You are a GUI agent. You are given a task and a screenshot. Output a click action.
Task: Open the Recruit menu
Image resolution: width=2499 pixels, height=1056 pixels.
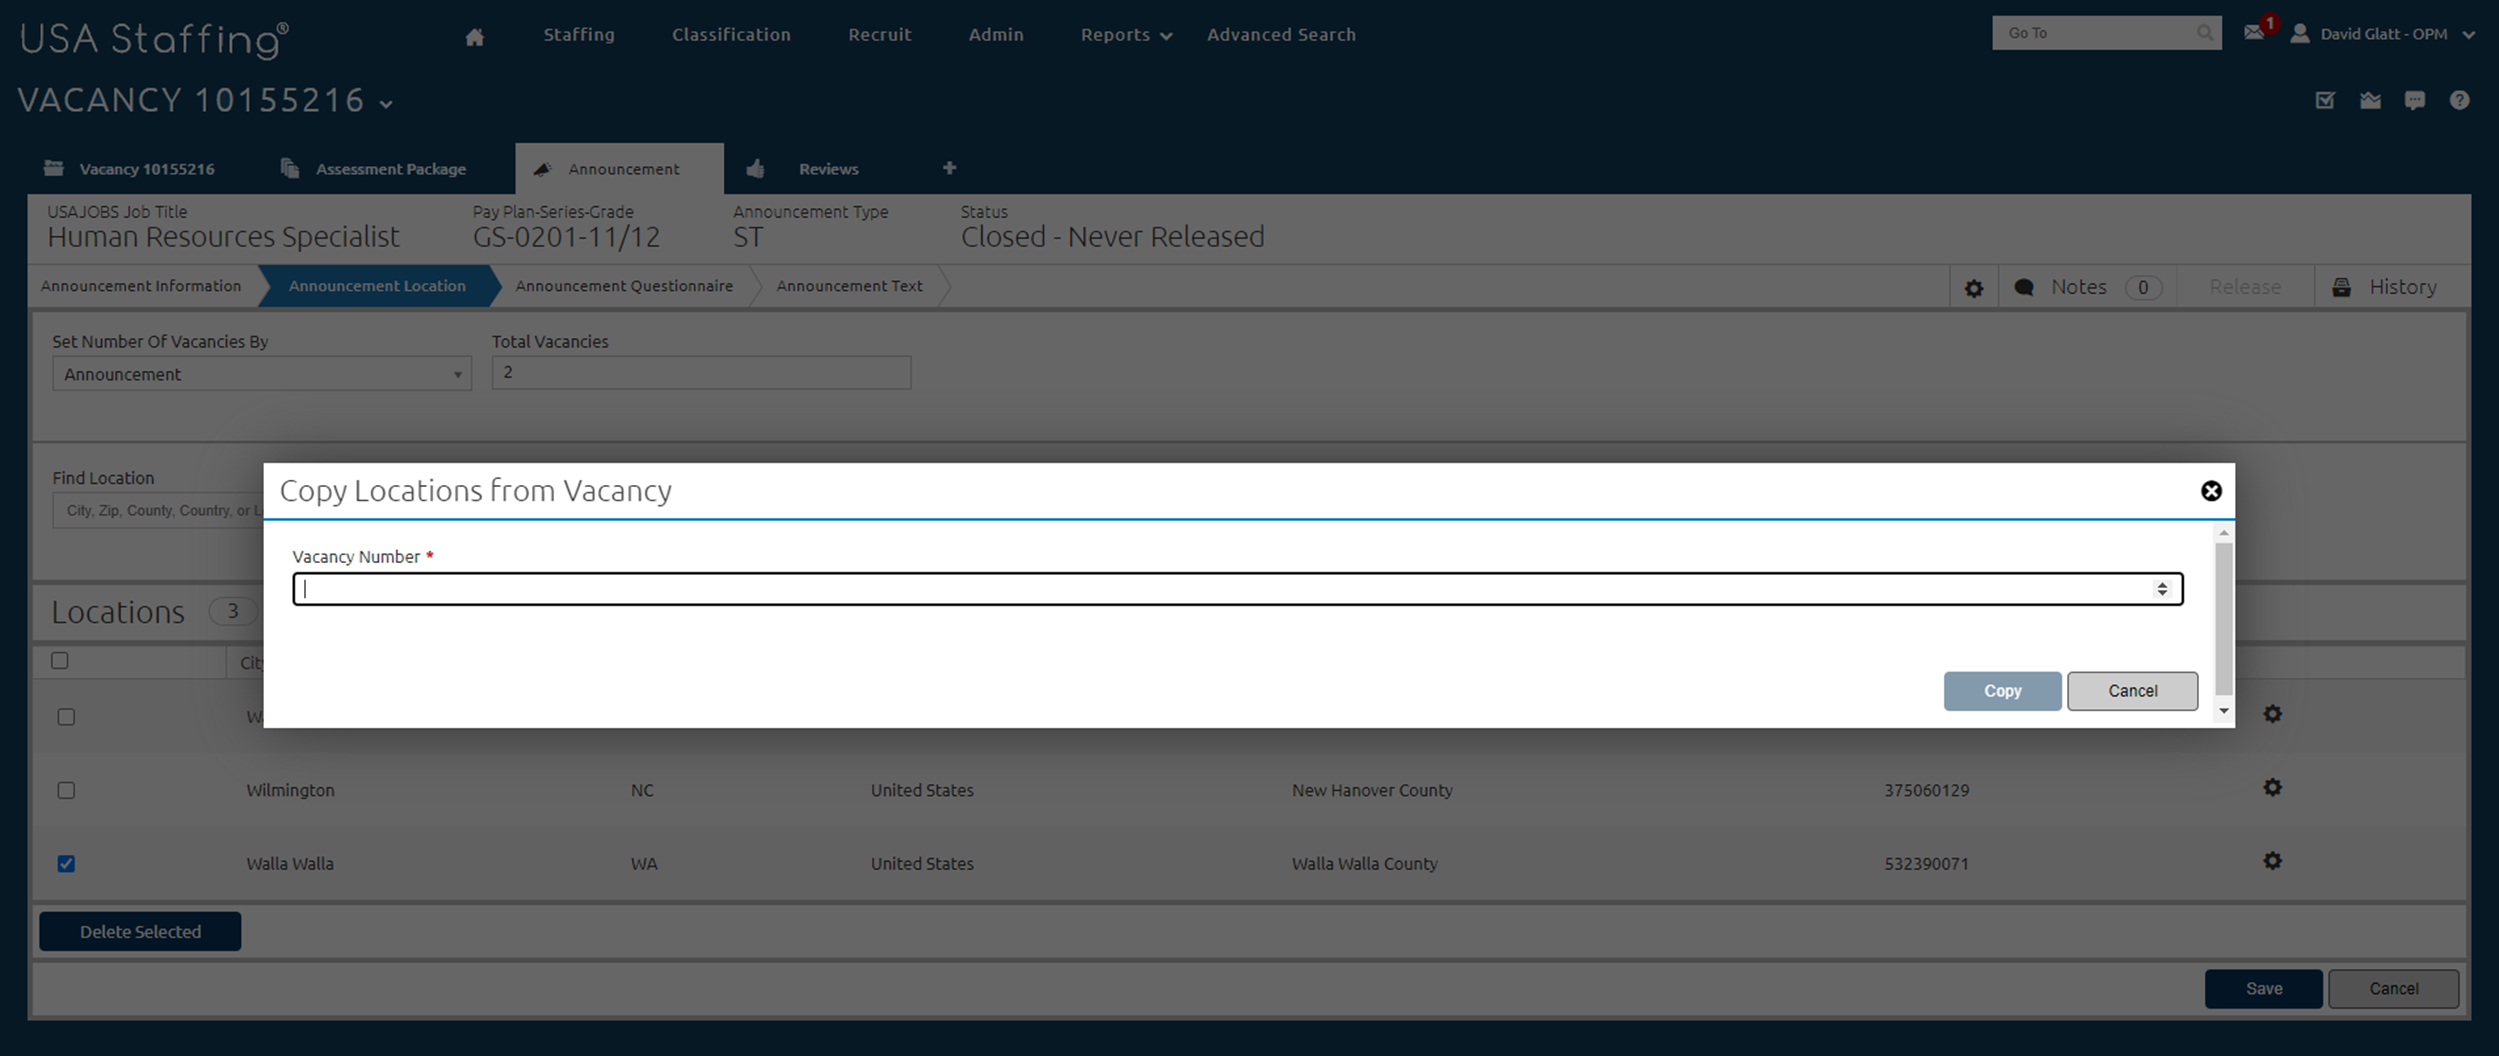coord(880,34)
